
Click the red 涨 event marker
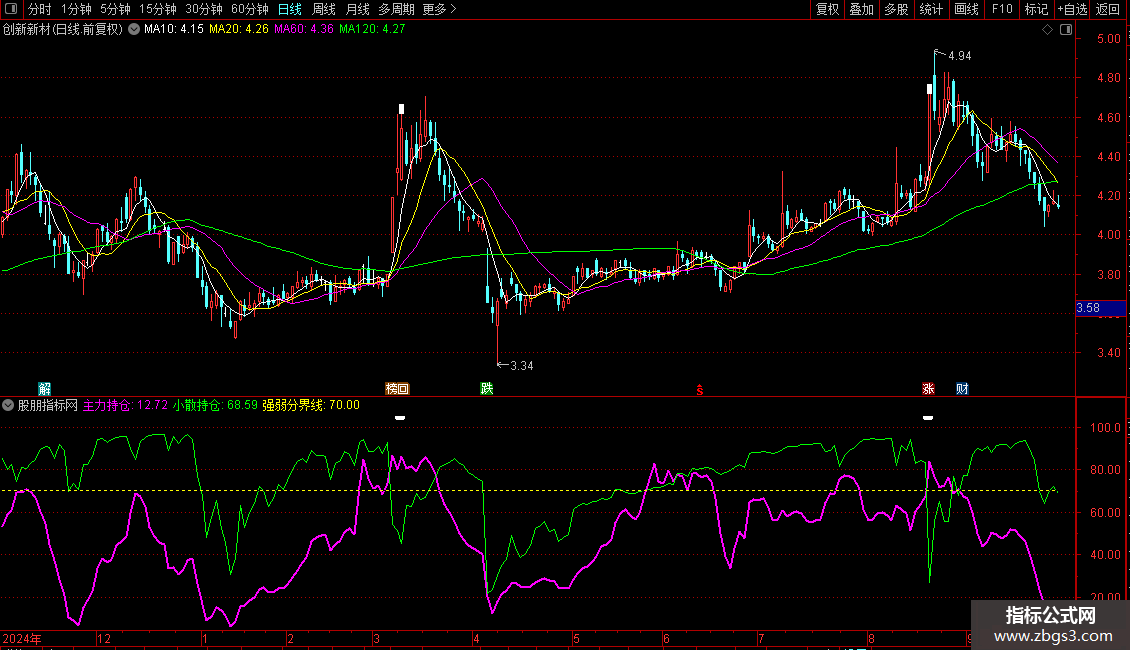point(928,388)
